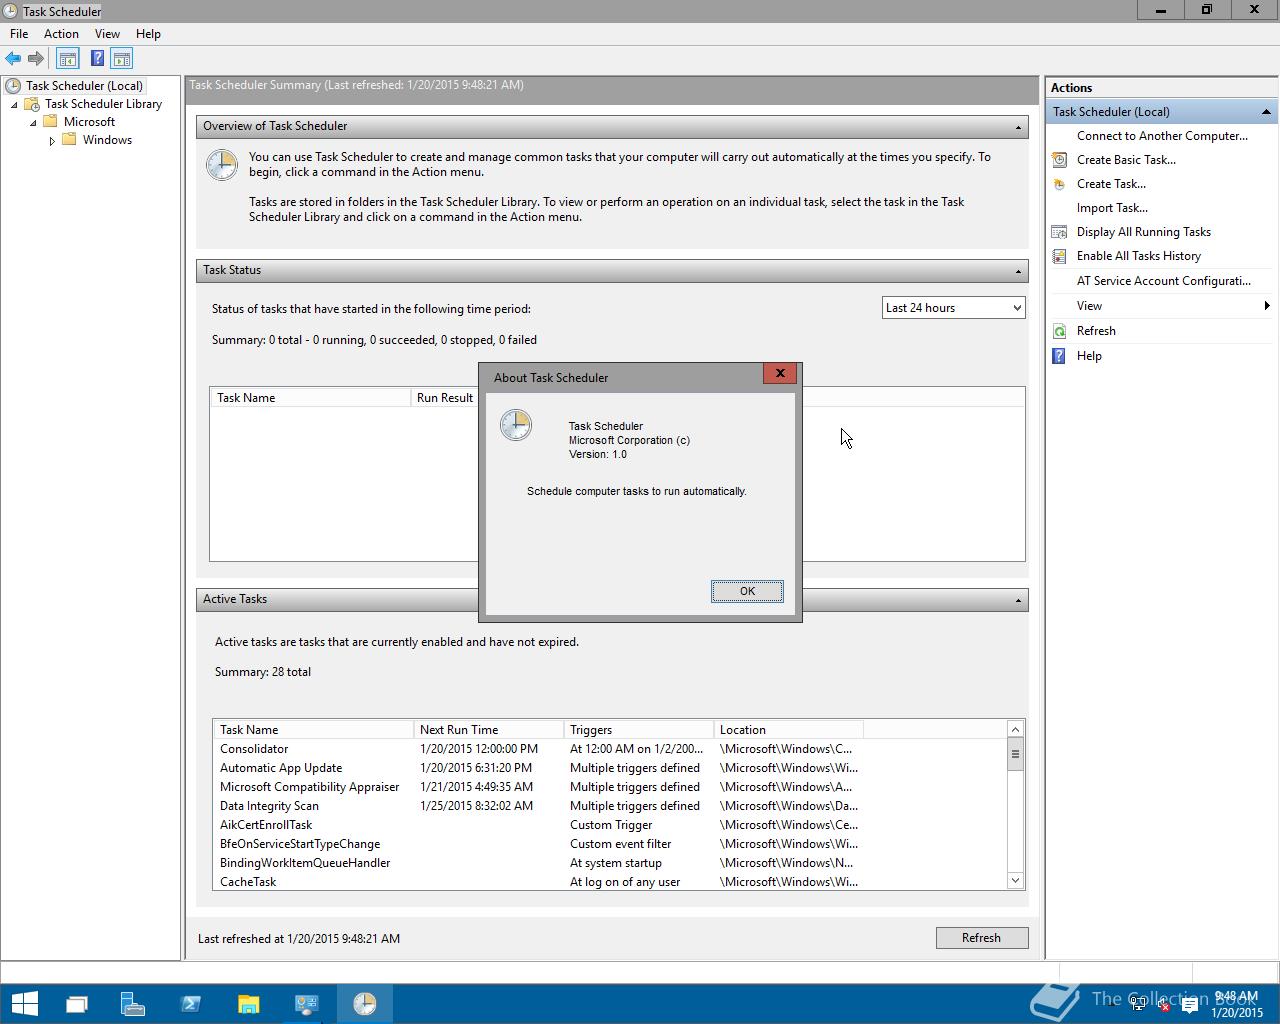Click Import Task action
The height and width of the screenshot is (1024, 1280).
(1112, 208)
